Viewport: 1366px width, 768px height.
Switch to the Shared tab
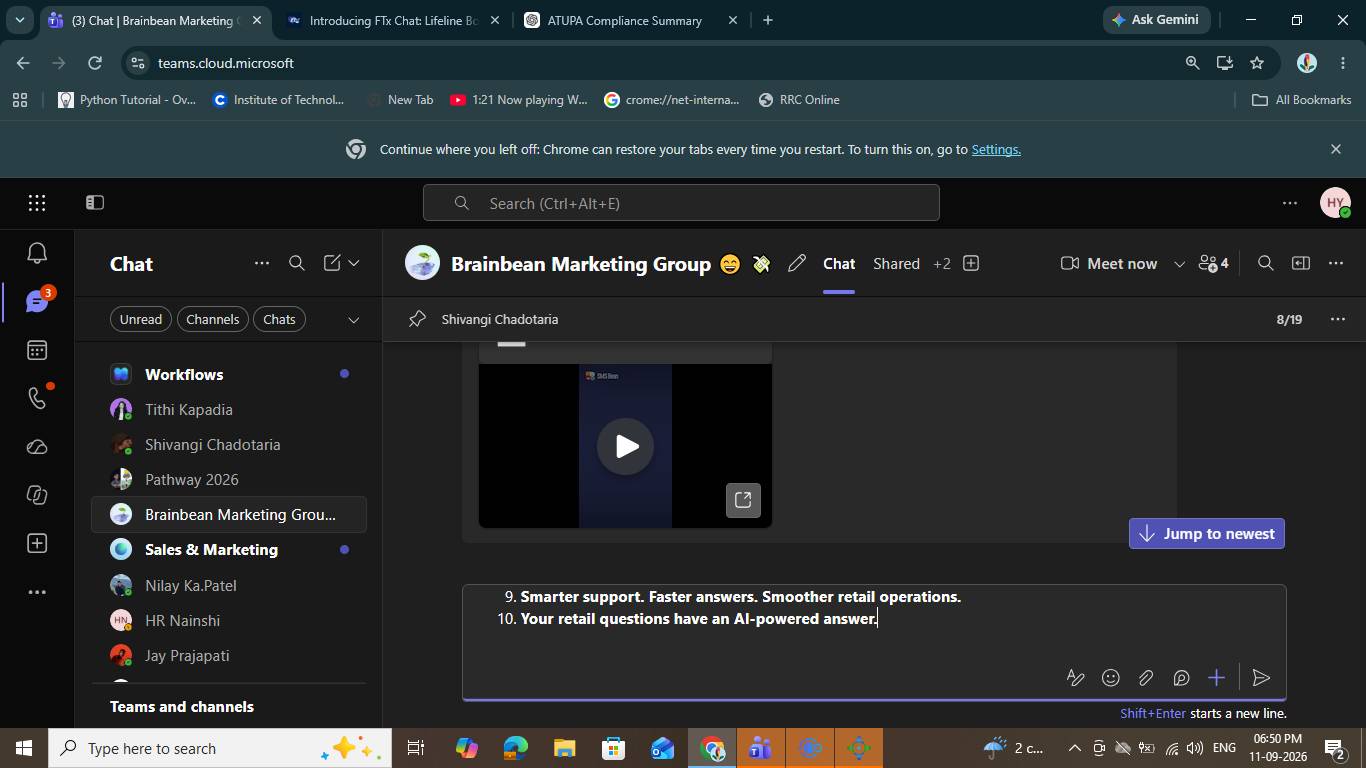coord(896,264)
